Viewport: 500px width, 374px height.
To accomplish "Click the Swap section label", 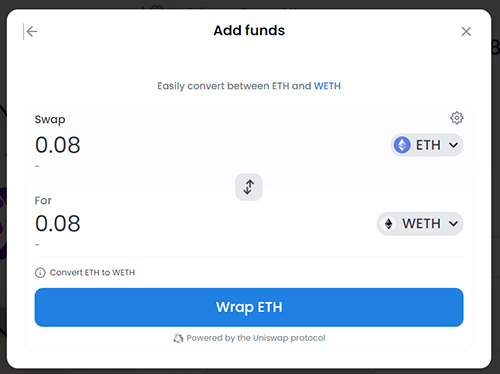I will point(50,119).
